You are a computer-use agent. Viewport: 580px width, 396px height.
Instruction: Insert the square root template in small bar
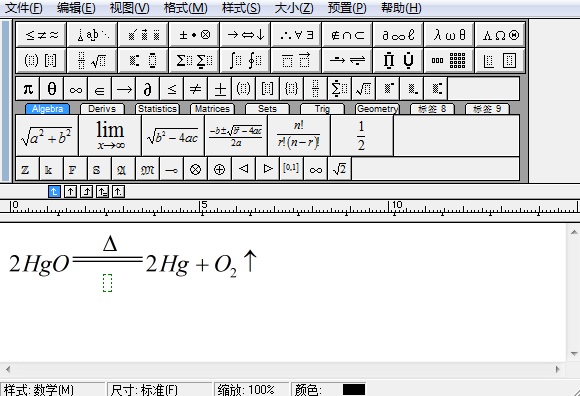[x=364, y=89]
